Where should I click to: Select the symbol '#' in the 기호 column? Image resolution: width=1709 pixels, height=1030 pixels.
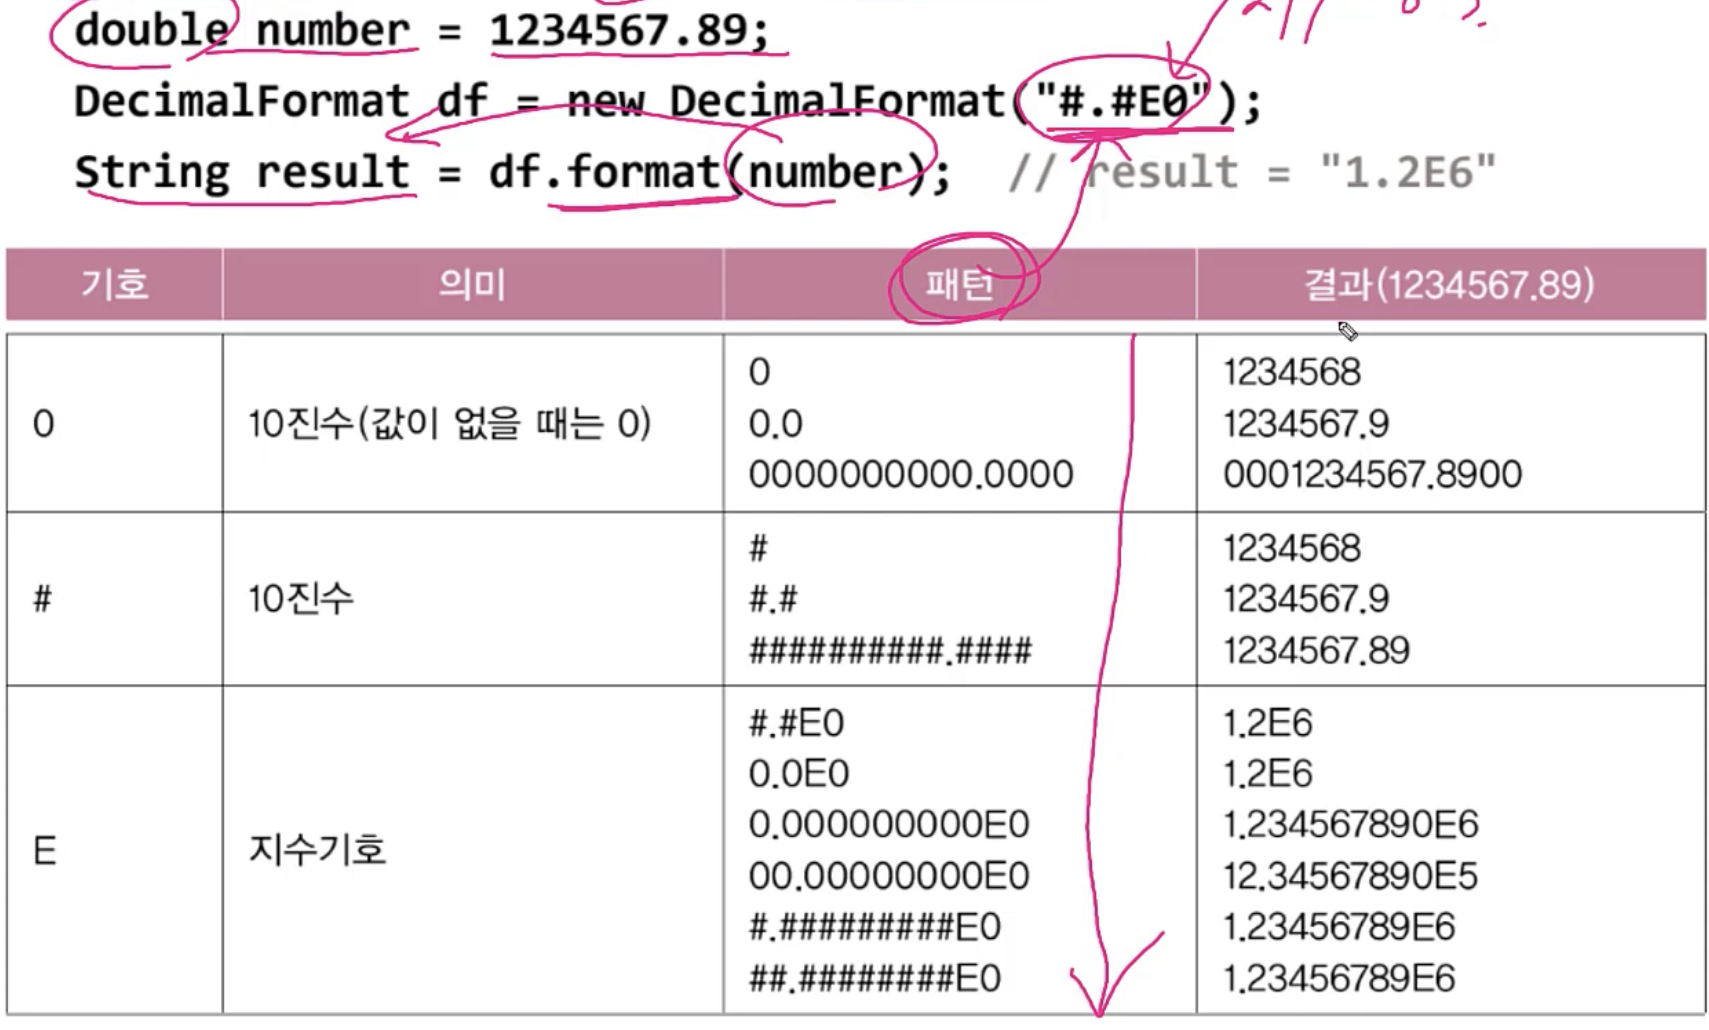(x=43, y=599)
